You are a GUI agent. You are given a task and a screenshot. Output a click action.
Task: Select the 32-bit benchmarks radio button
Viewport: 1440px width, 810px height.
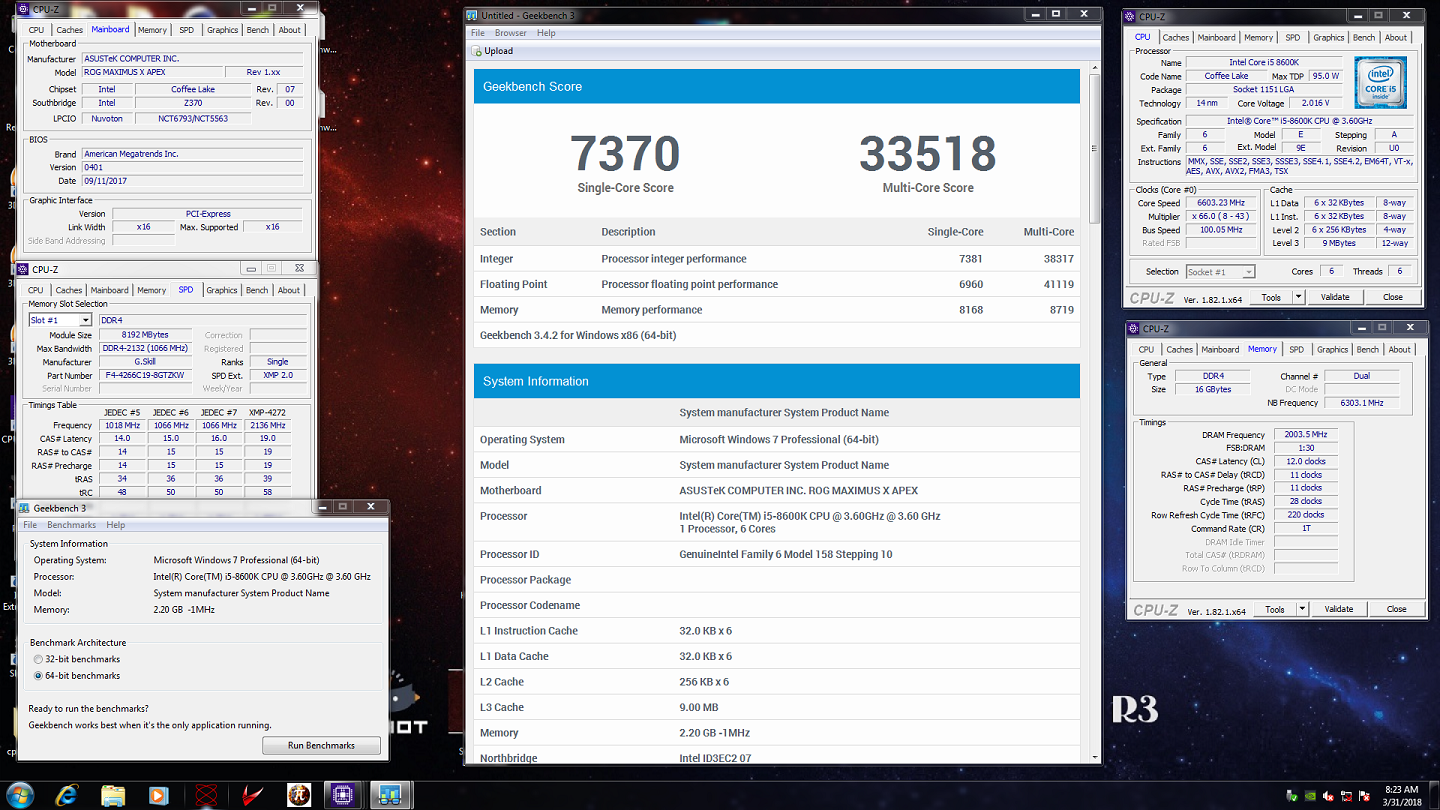(x=39, y=659)
